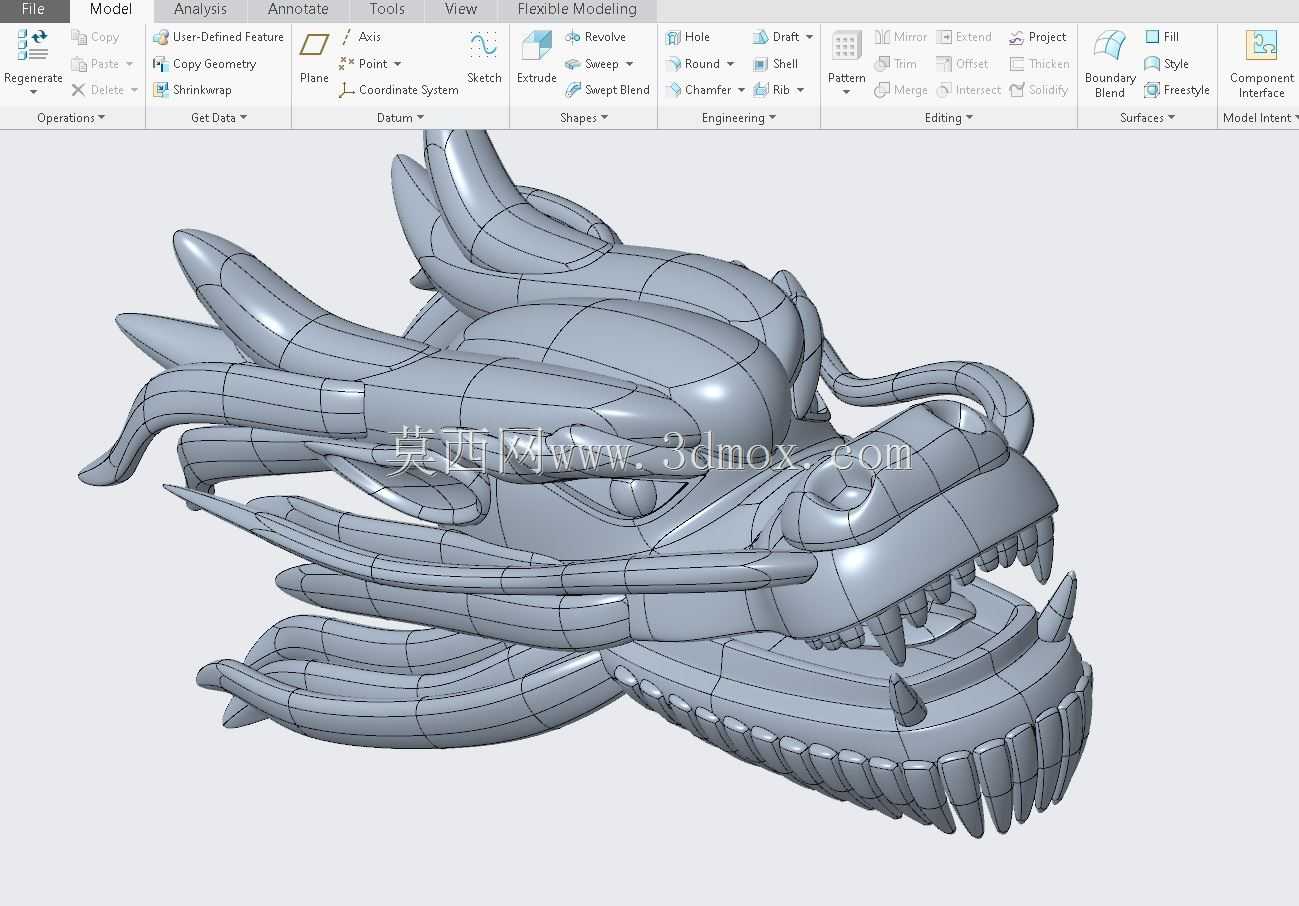Expand the Surfaces group overflow

[x=1148, y=118]
